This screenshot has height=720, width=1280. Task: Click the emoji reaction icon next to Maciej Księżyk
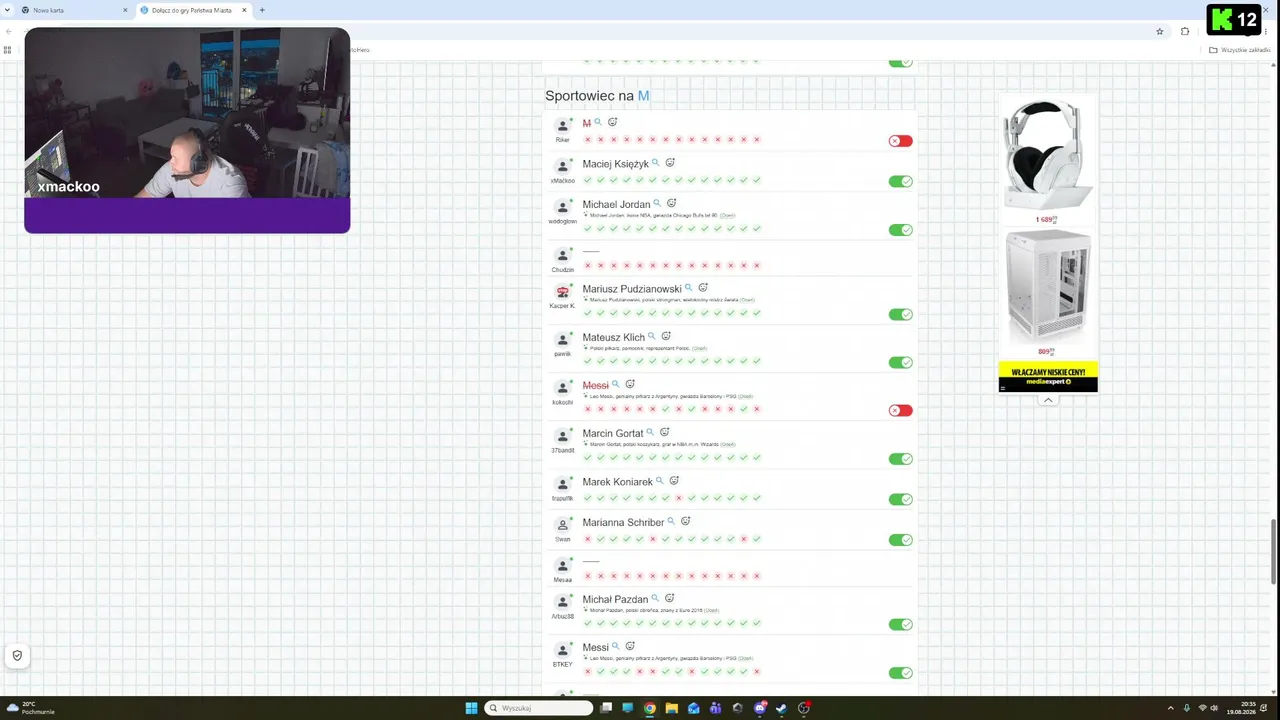tap(671, 162)
